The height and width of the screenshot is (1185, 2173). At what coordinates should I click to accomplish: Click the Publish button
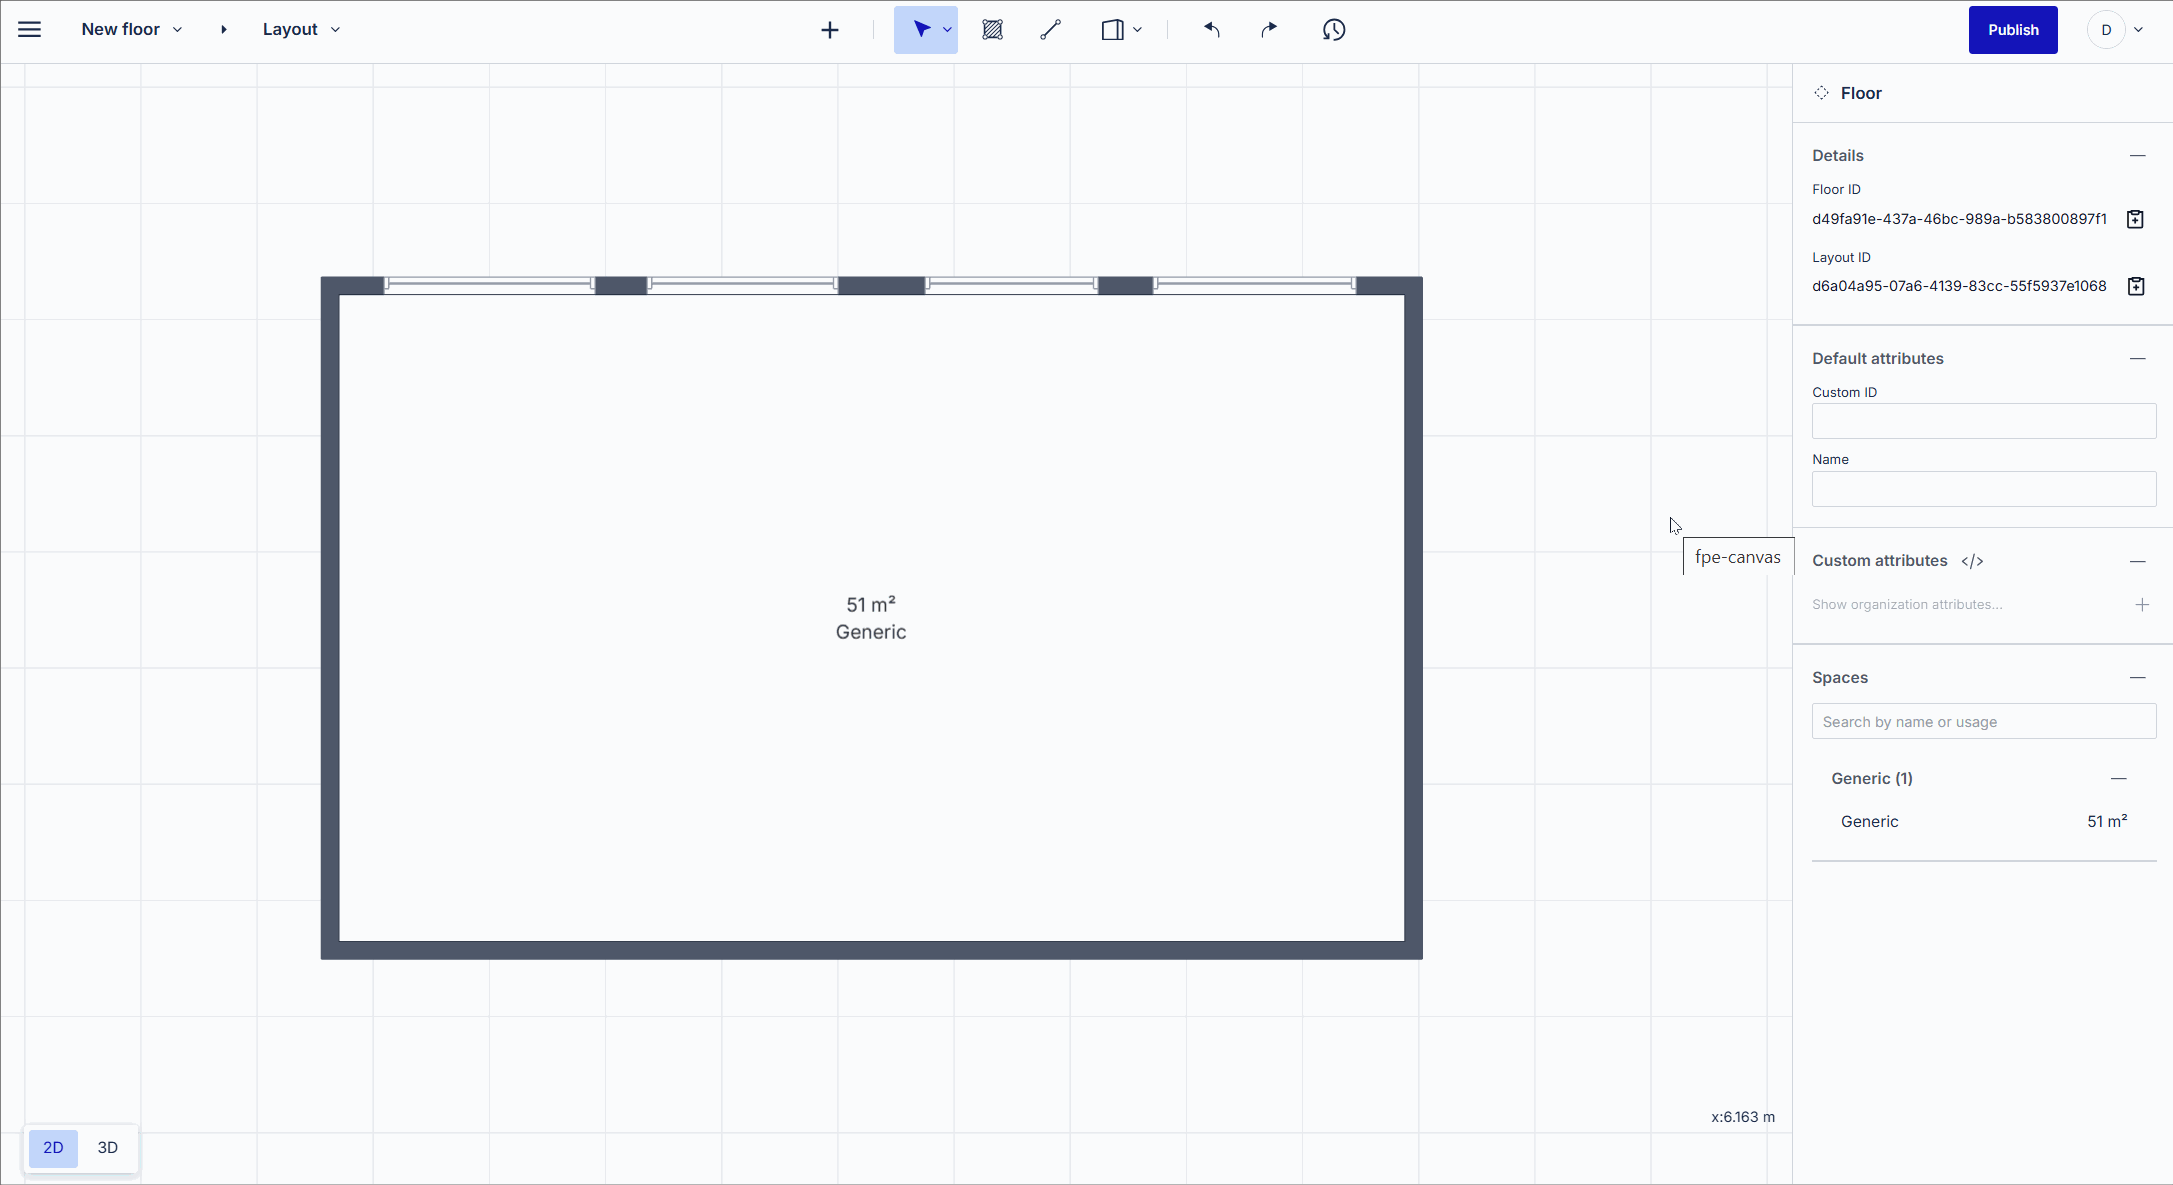click(x=2013, y=30)
